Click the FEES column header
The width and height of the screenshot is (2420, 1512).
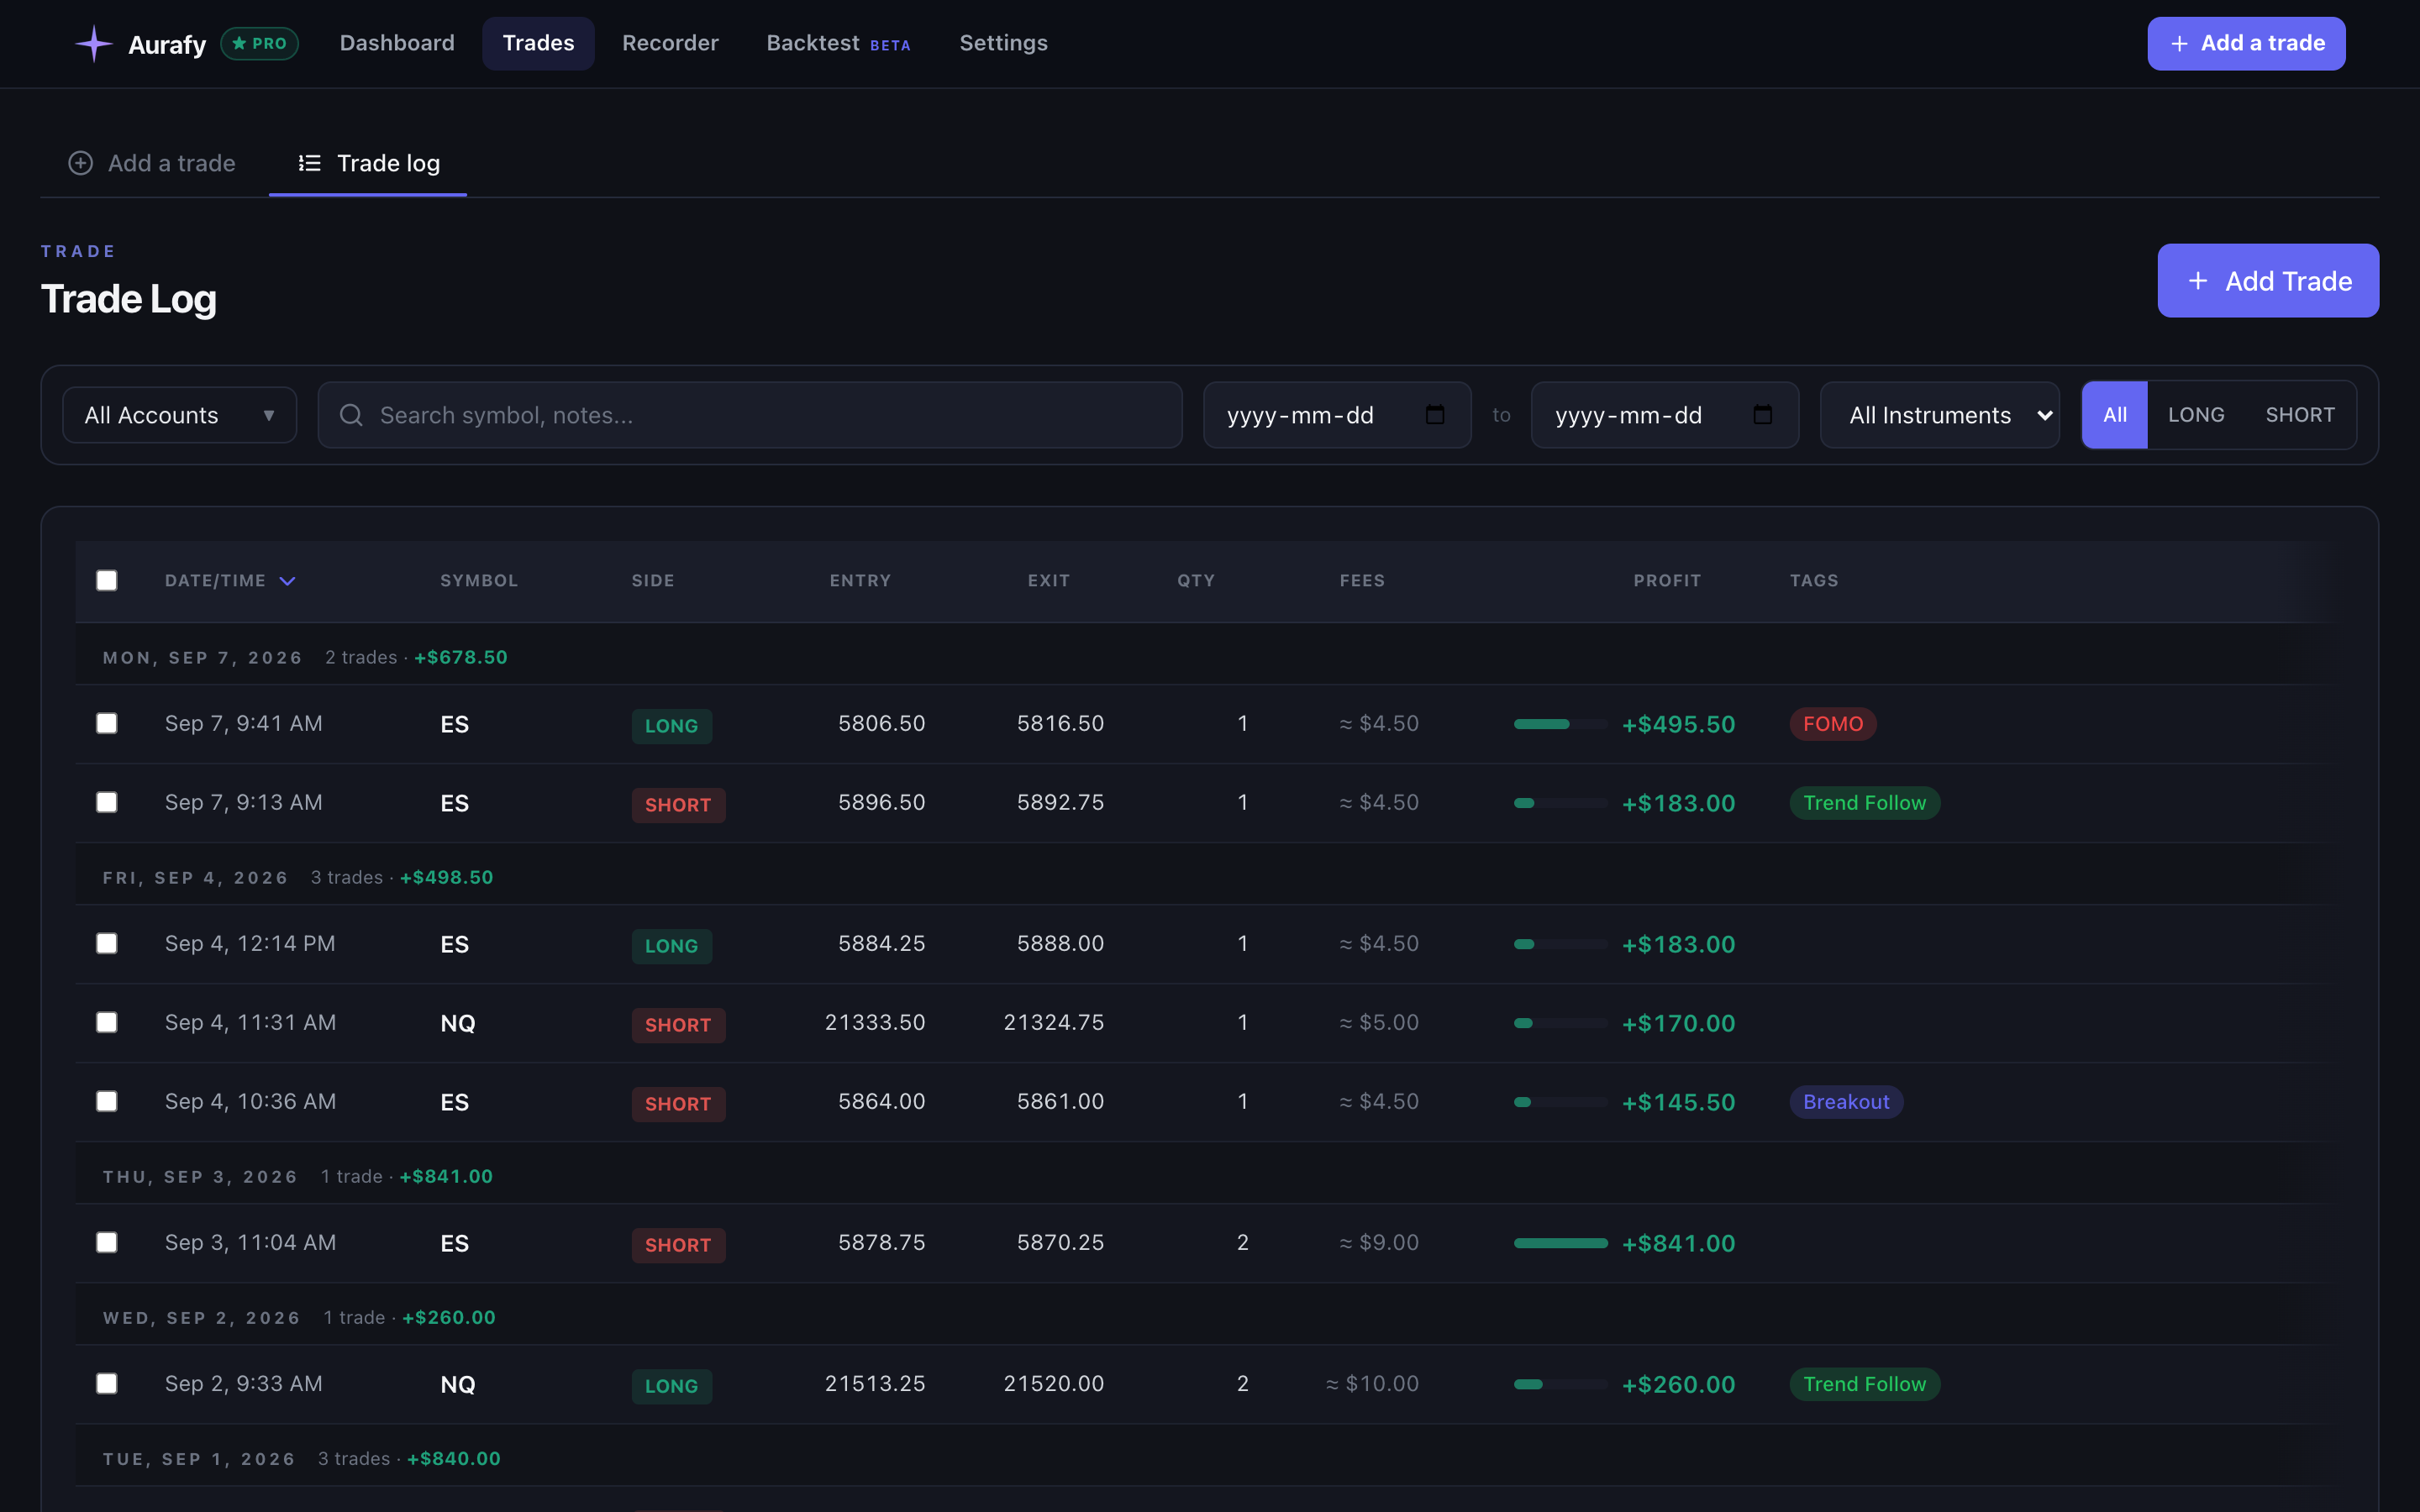tap(1362, 581)
